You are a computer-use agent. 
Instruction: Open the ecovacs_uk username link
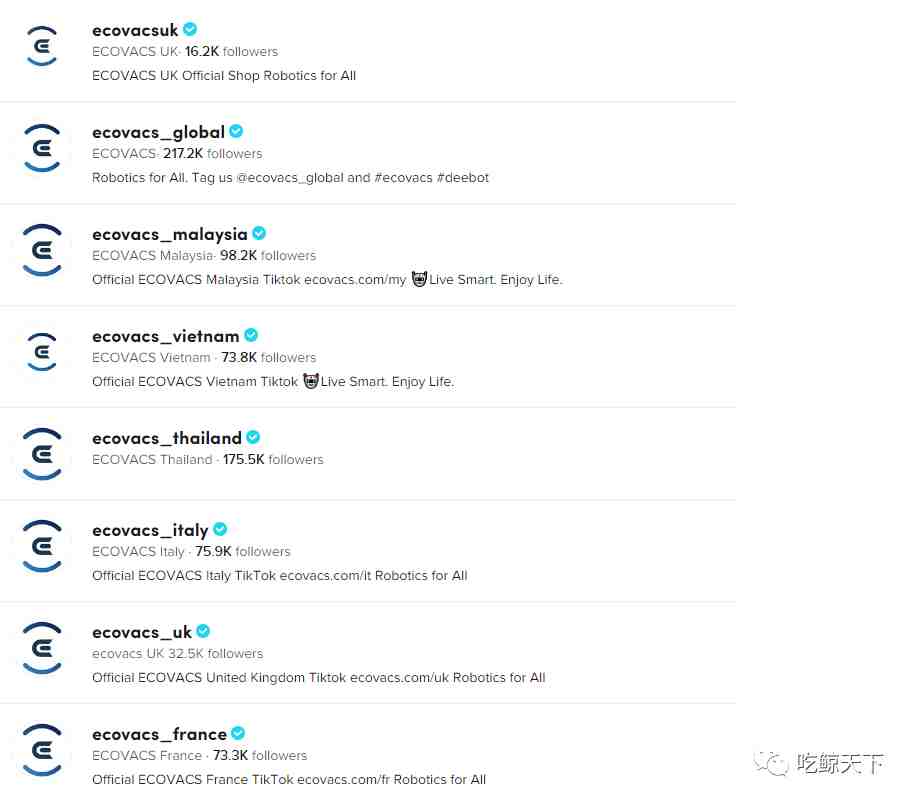tap(141, 632)
